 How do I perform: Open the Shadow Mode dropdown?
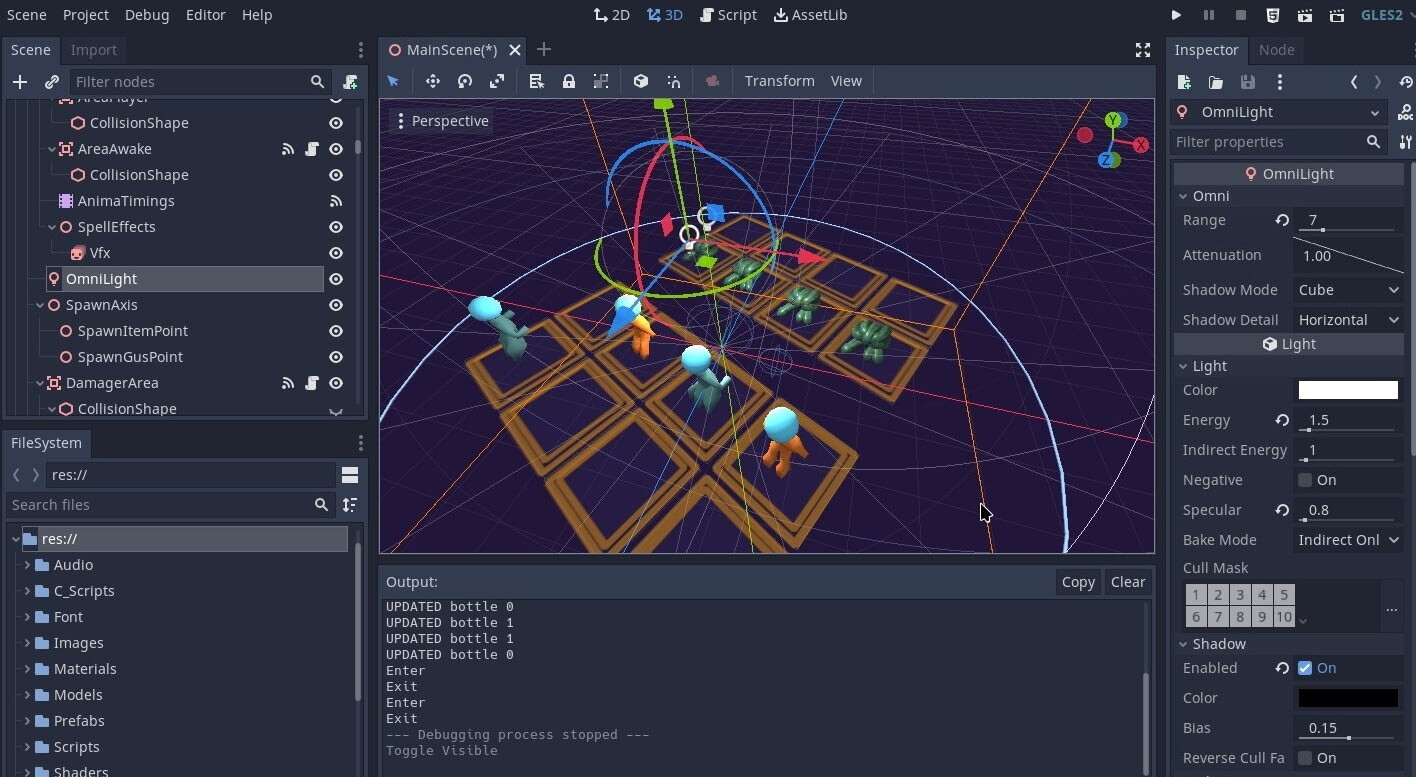coord(1348,290)
